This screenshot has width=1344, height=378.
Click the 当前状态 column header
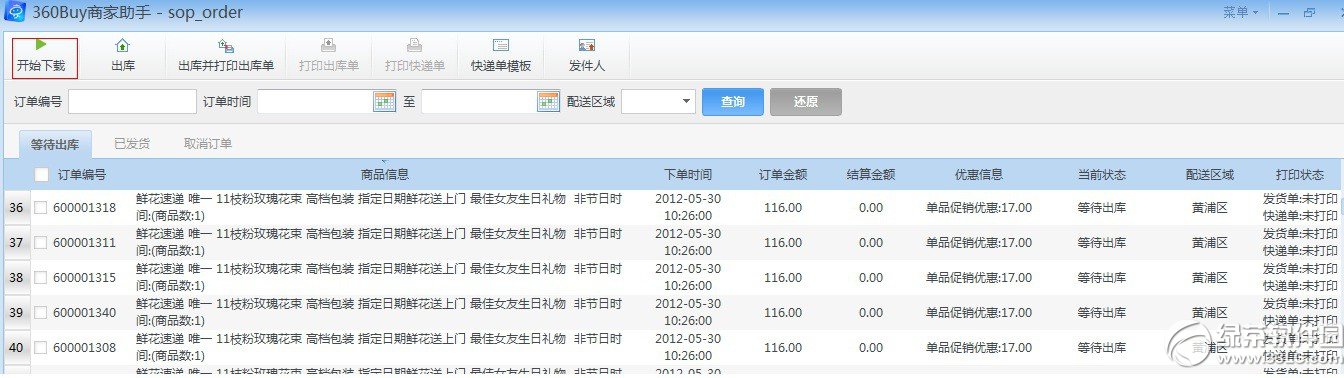coord(1102,174)
